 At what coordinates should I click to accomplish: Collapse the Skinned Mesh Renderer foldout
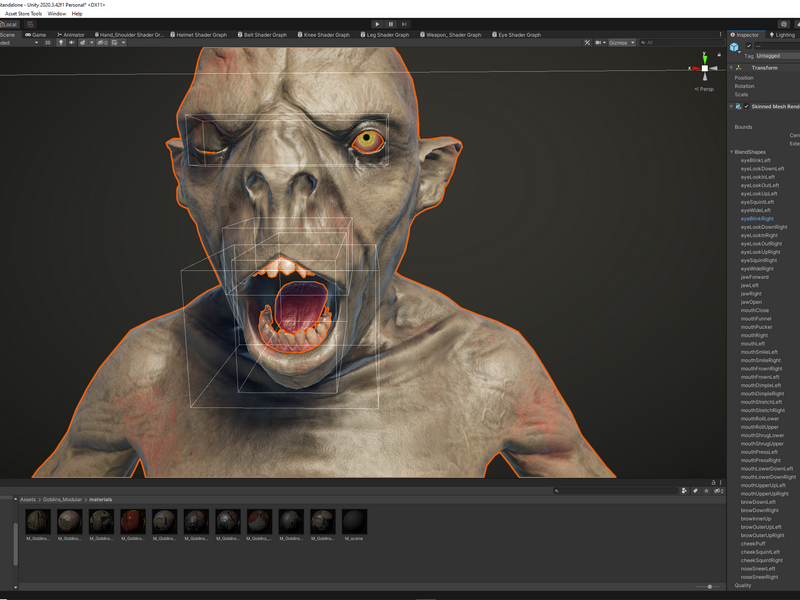tap(732, 107)
